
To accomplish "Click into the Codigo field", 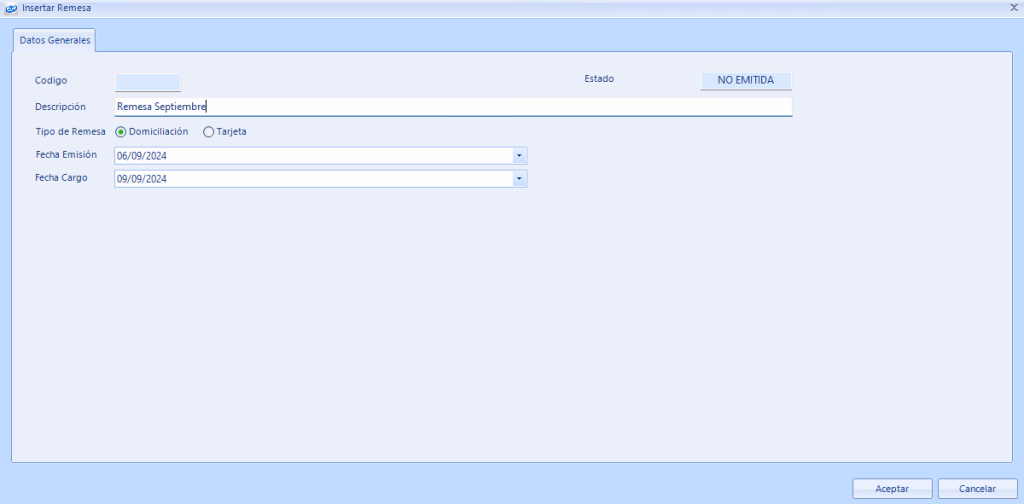I will [x=148, y=82].
